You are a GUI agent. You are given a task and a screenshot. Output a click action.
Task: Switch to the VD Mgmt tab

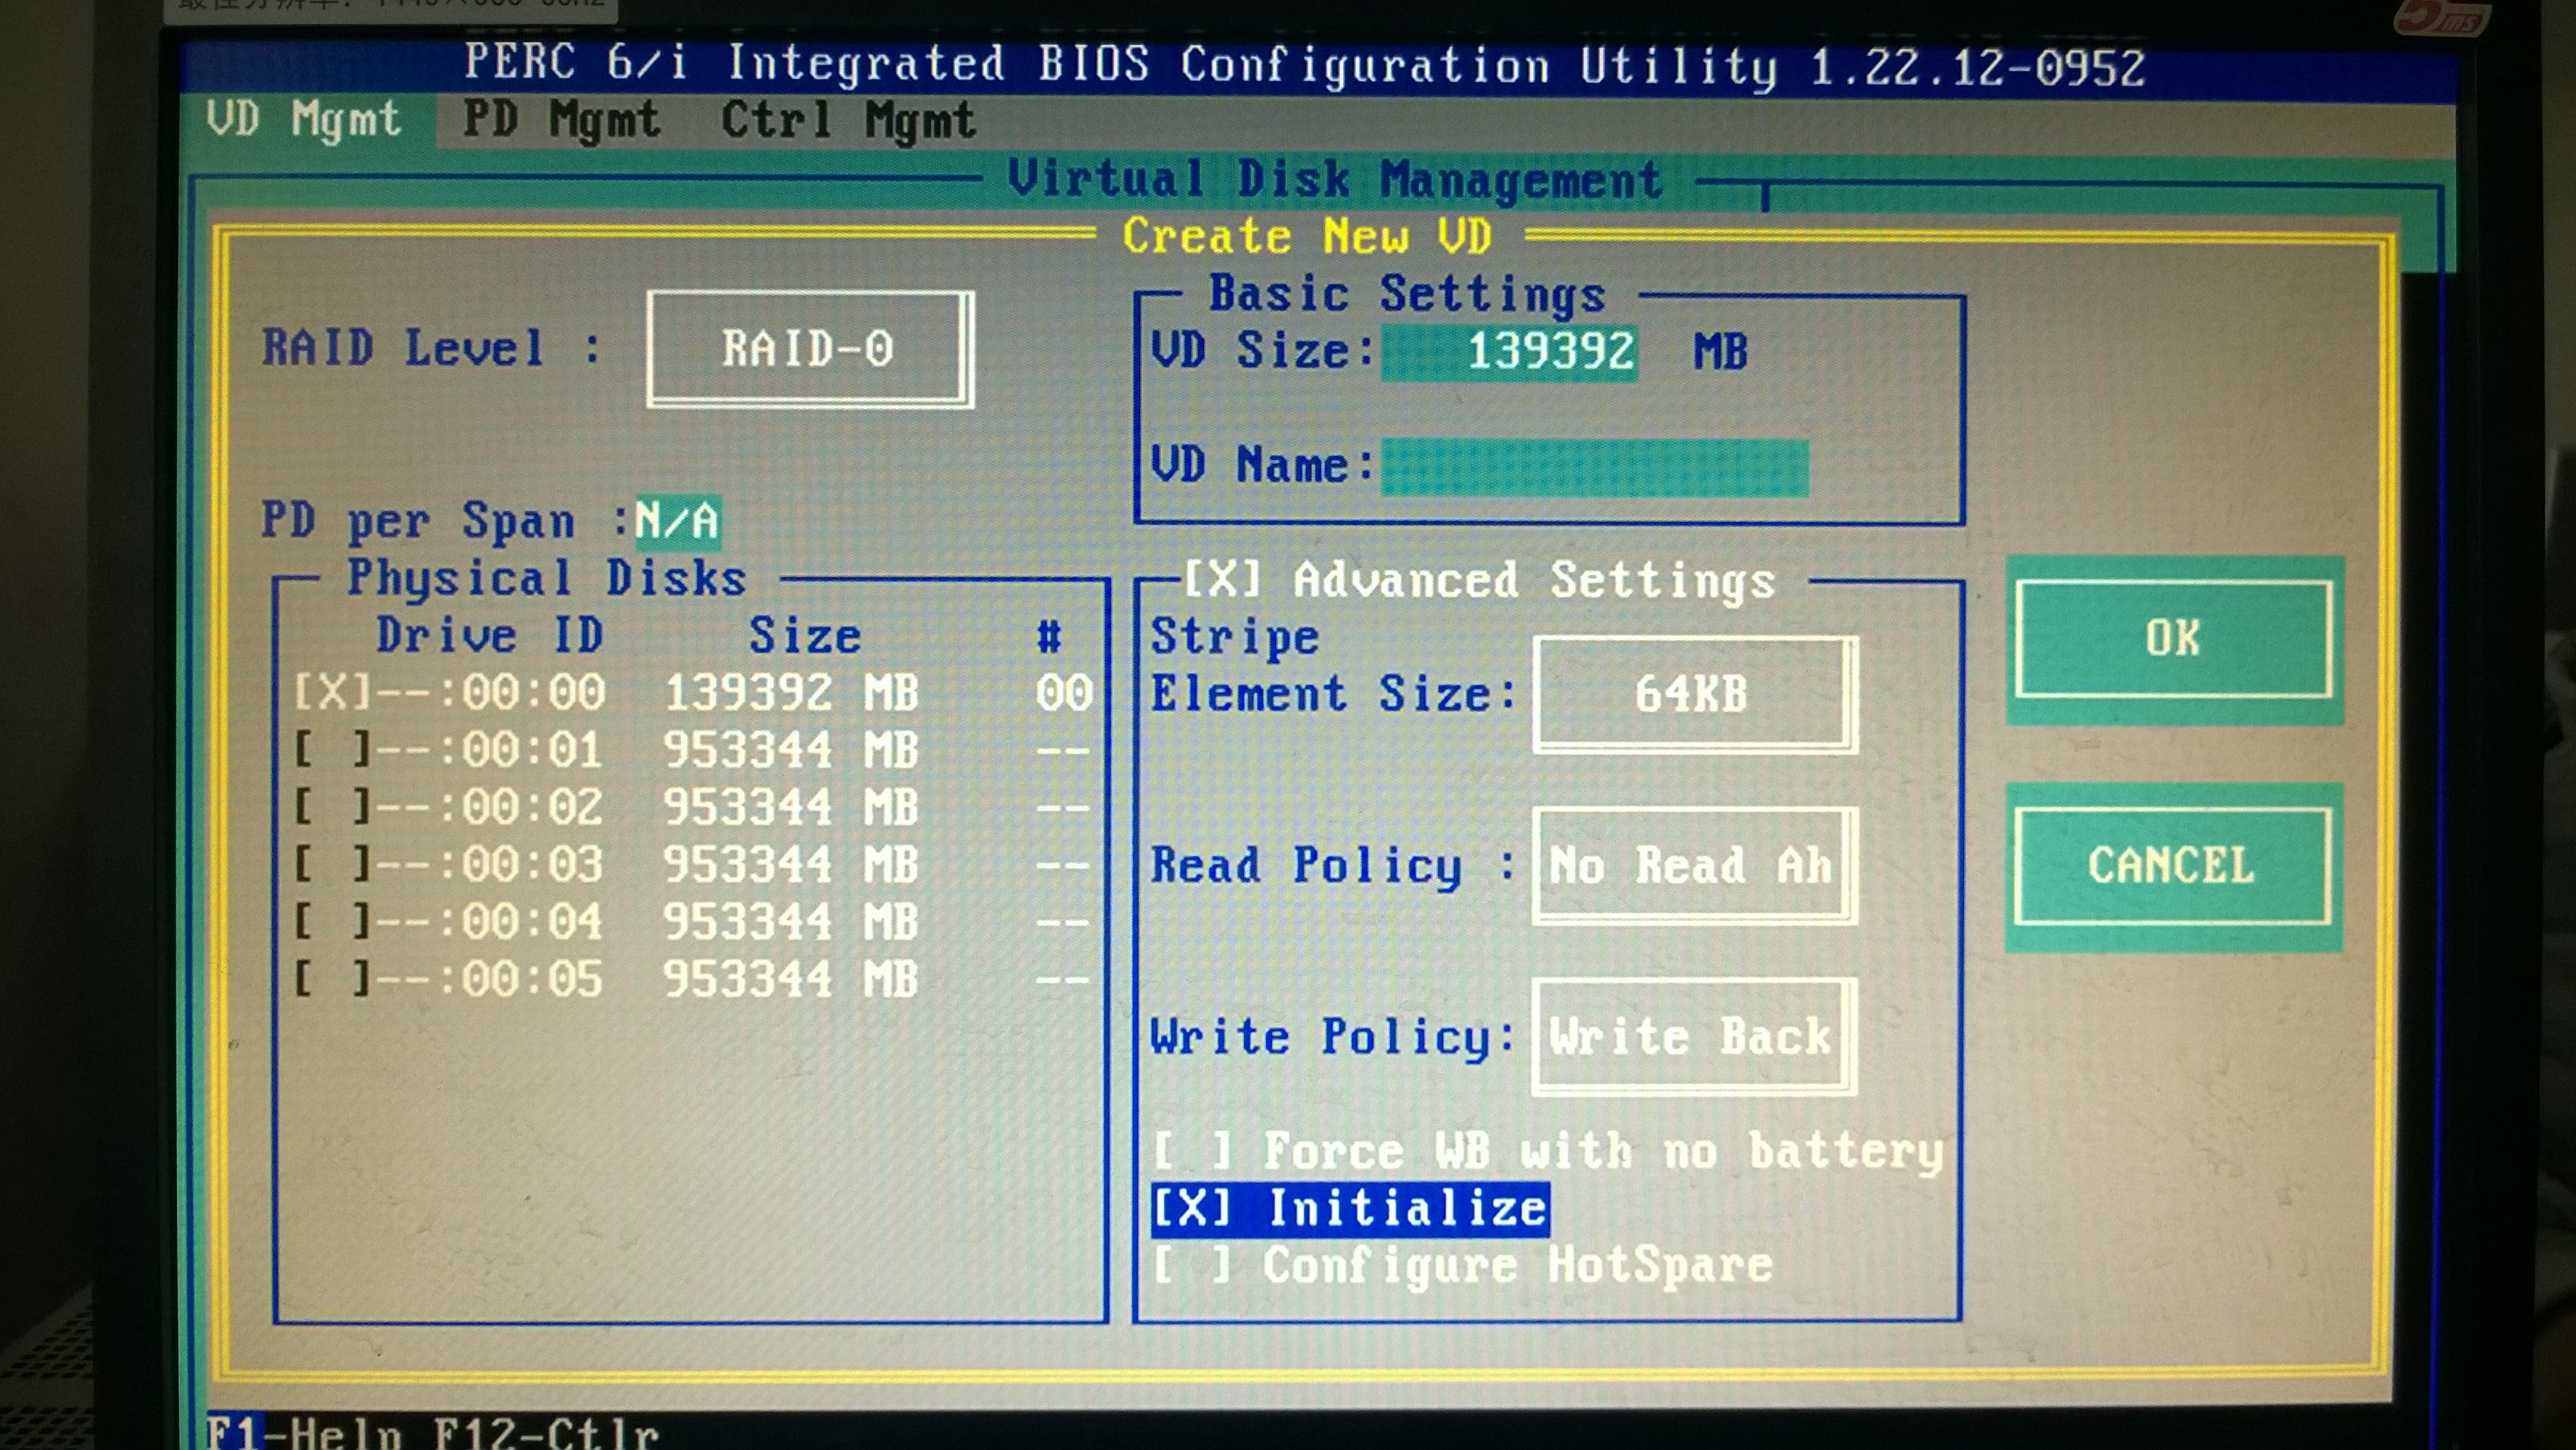click(304, 119)
